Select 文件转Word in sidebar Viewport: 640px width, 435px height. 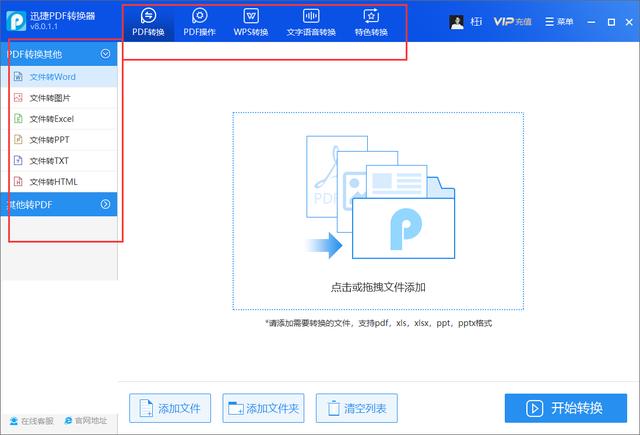(59, 77)
